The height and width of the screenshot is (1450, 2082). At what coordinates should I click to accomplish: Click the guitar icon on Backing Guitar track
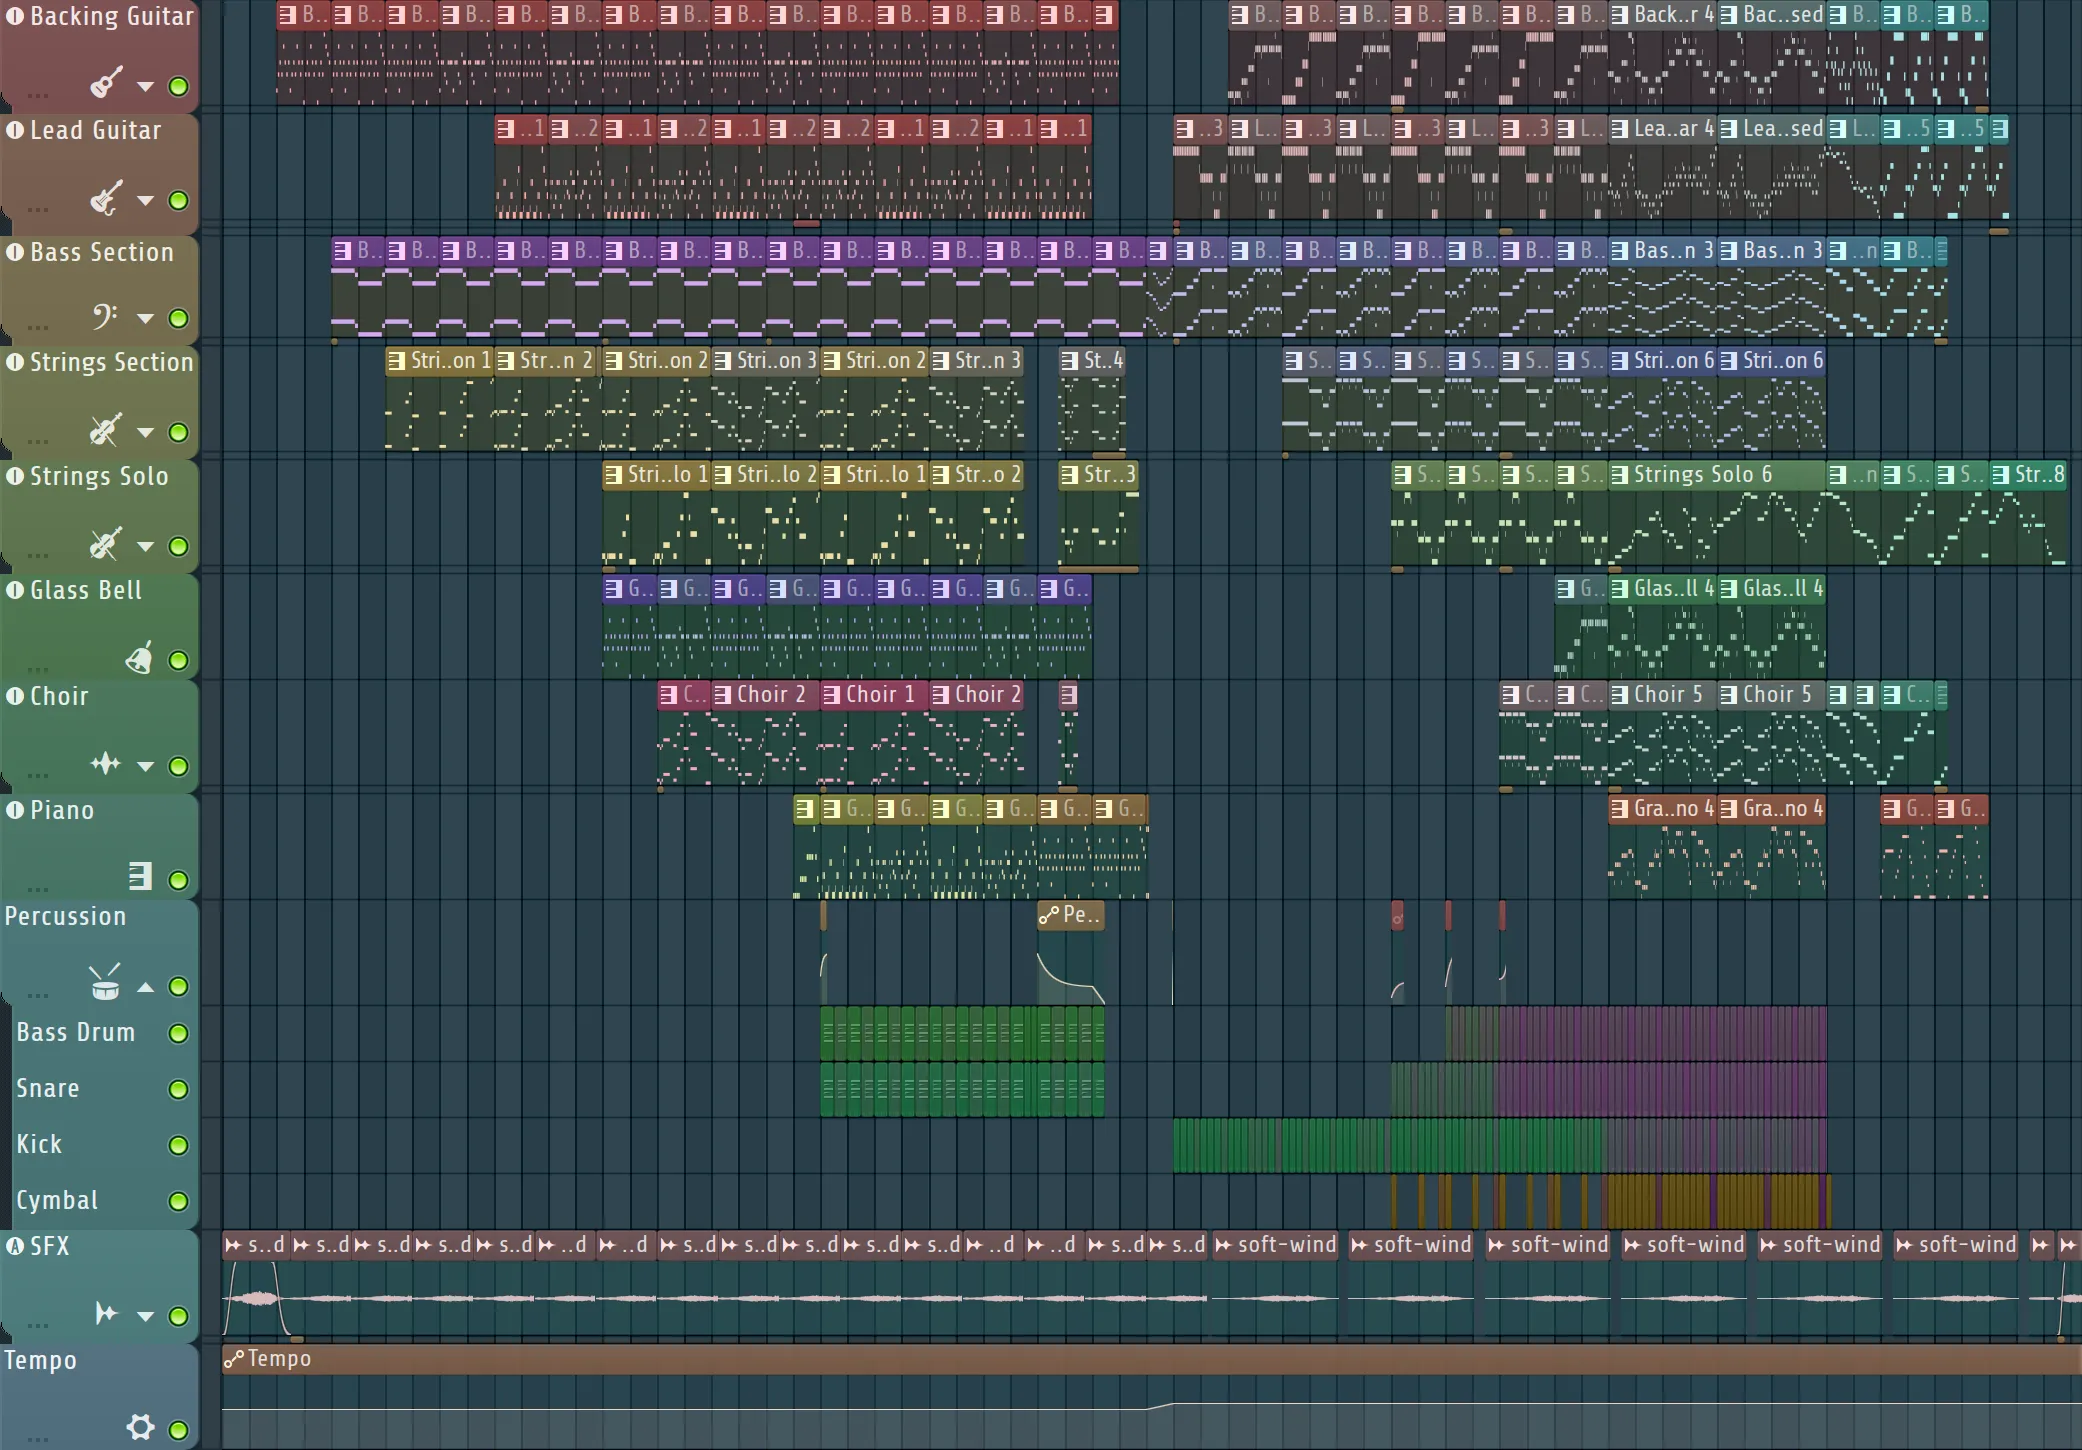pyautogui.click(x=106, y=83)
